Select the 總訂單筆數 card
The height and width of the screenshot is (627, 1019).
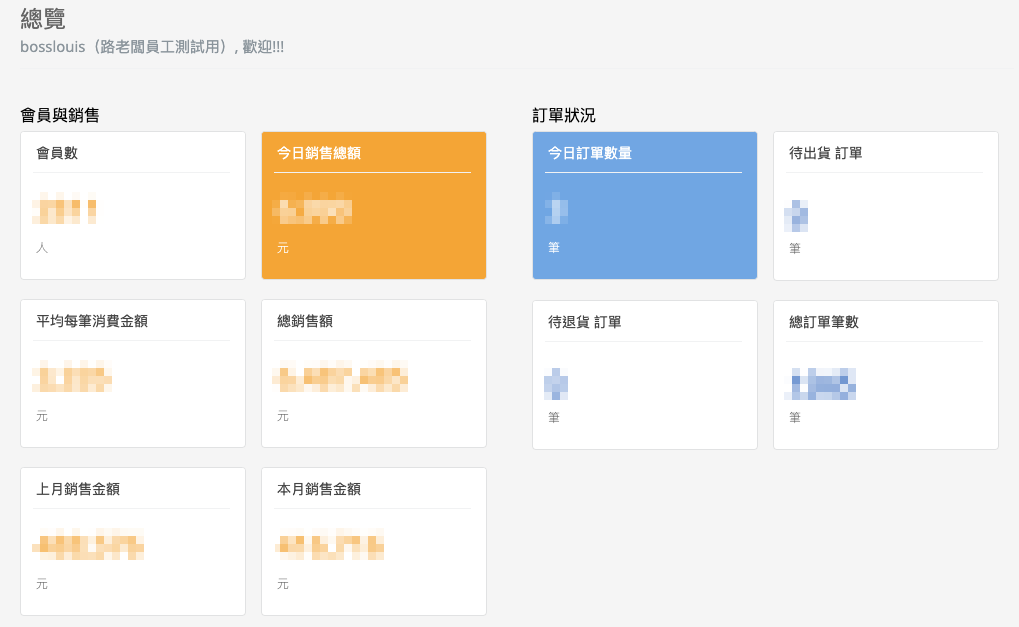click(886, 375)
